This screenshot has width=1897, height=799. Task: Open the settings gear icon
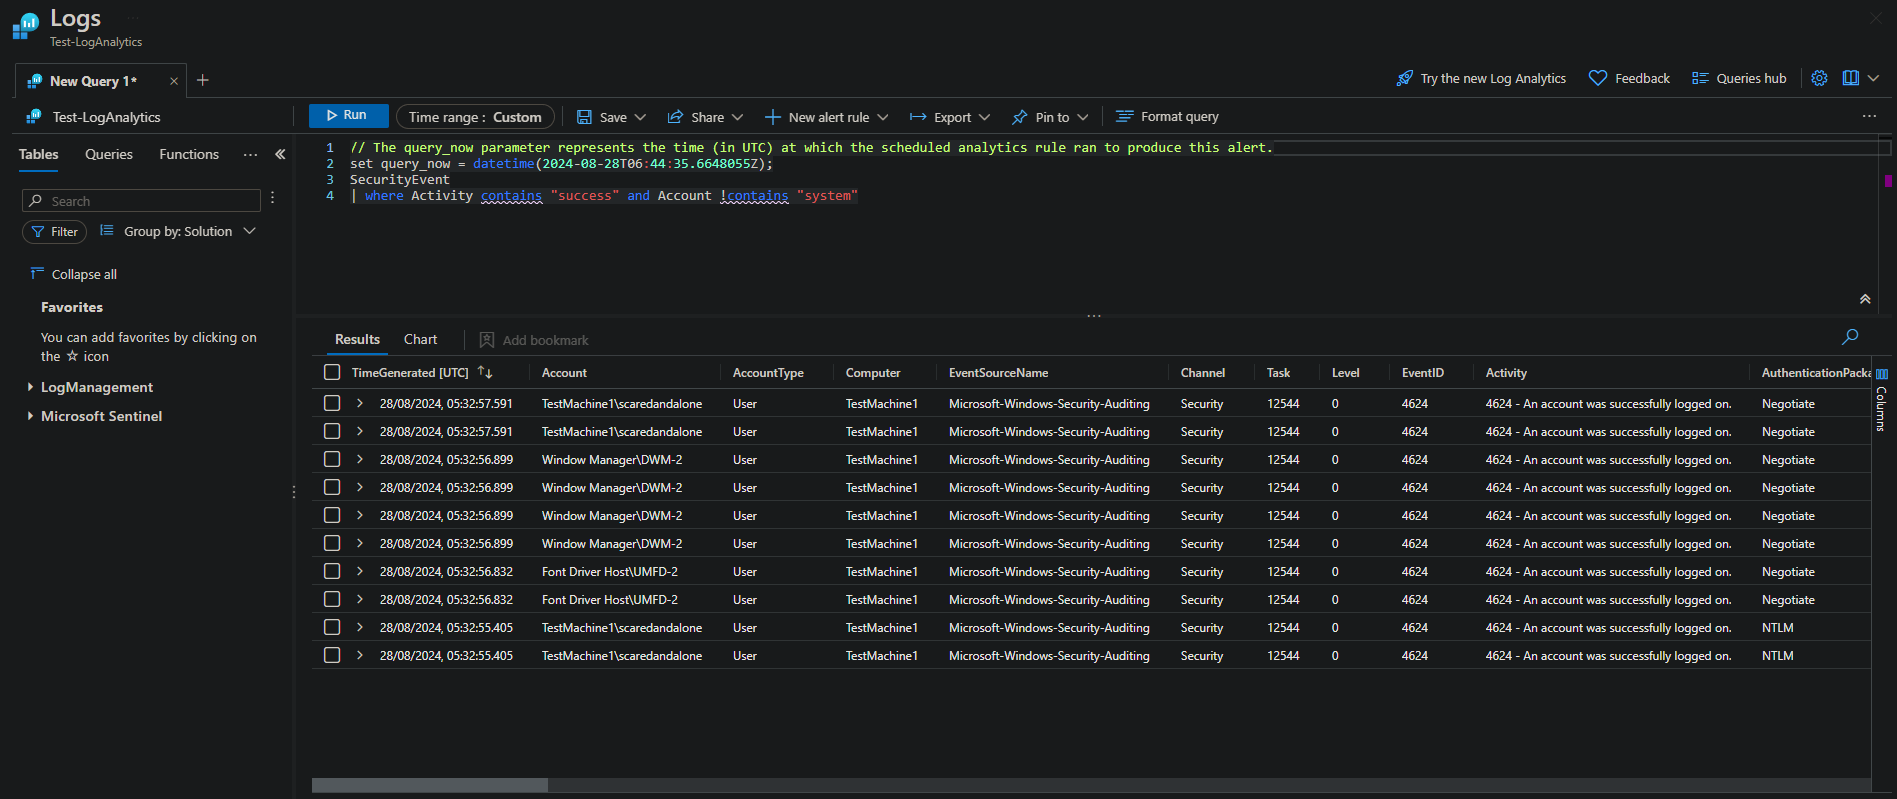pos(1819,78)
